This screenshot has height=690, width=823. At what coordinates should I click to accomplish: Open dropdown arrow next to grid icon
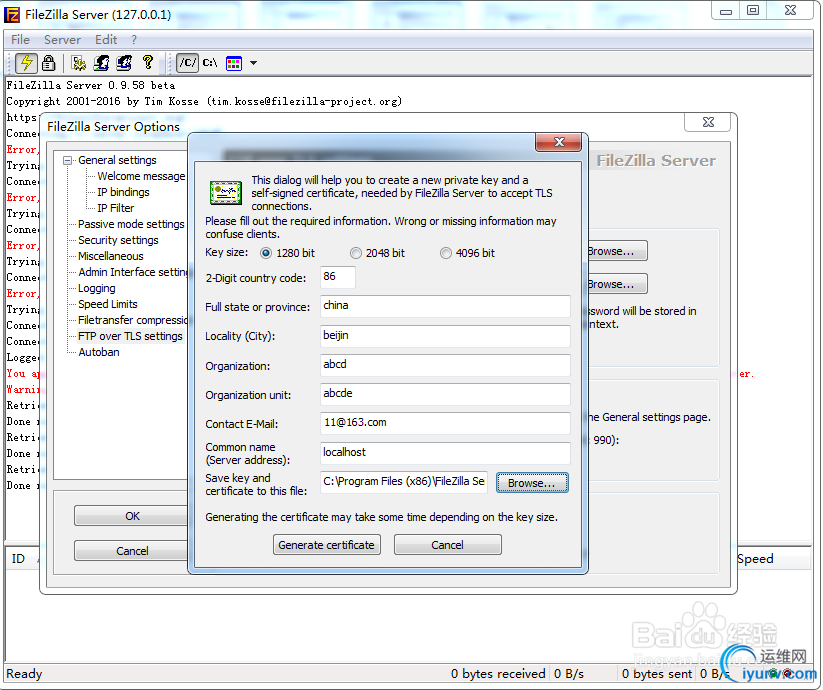254,63
